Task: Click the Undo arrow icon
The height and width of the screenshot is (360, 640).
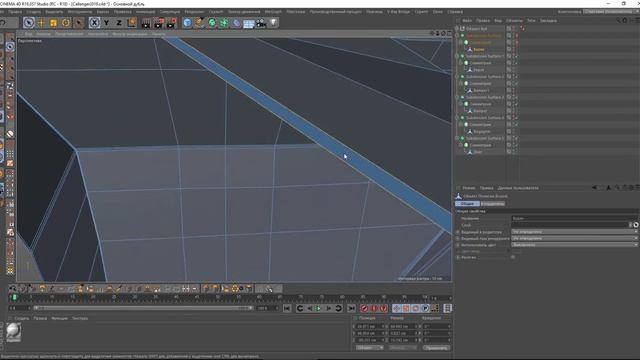Action: (x=3, y=23)
